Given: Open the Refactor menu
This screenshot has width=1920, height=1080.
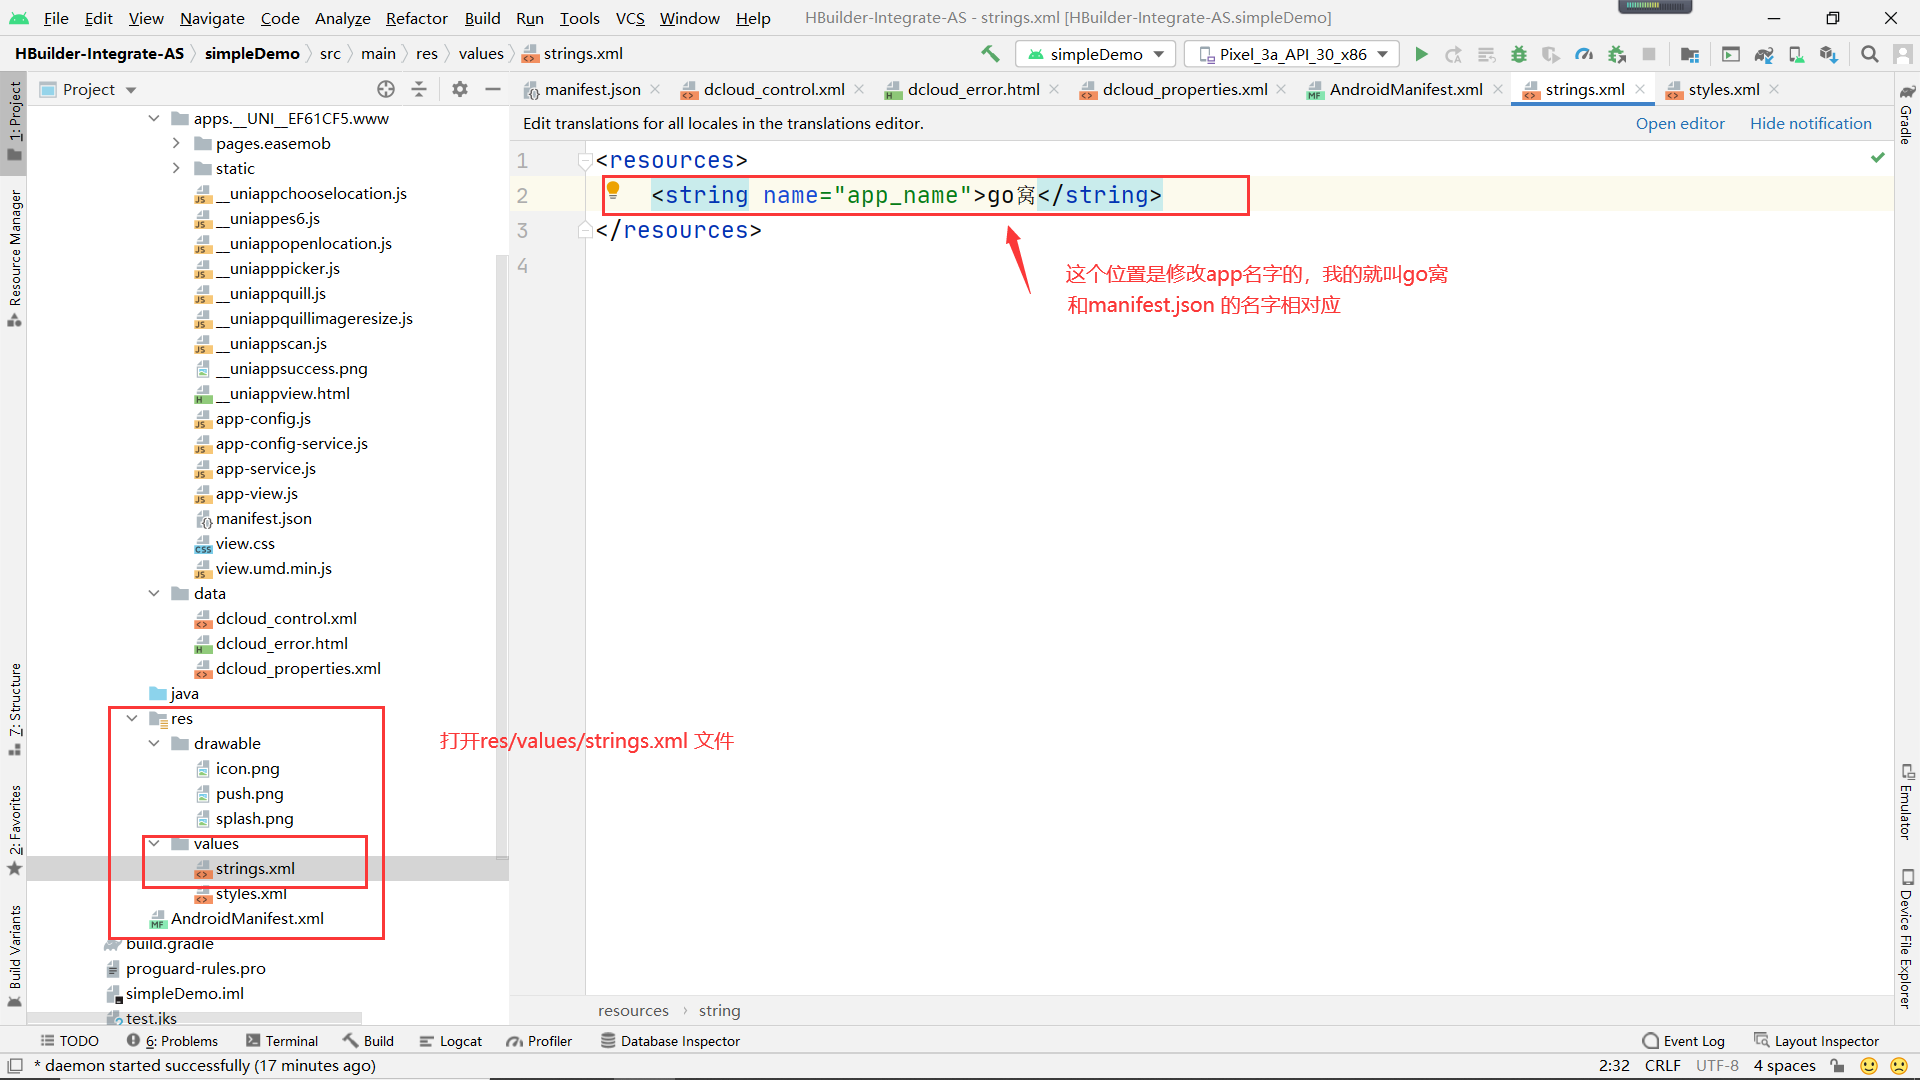Looking at the screenshot, I should click(416, 18).
